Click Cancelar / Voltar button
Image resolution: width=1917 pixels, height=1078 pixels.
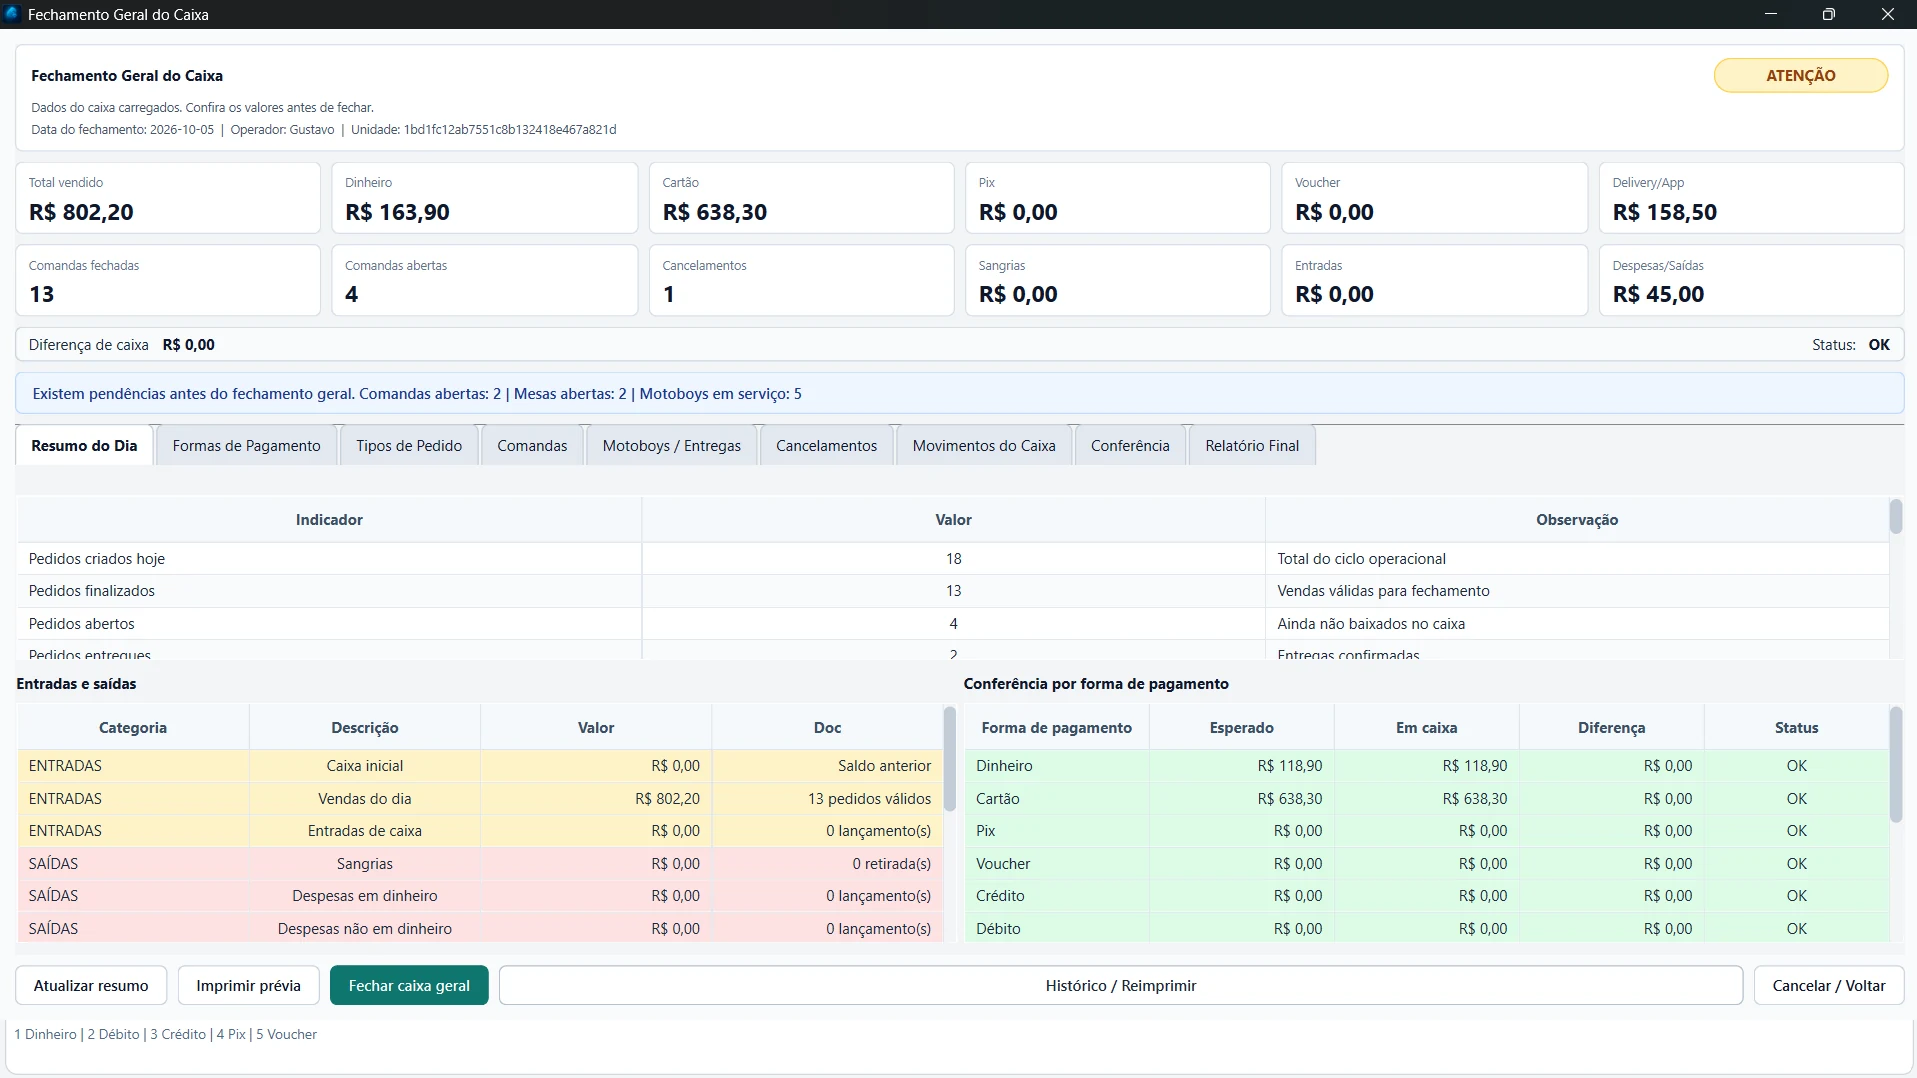click(x=1829, y=985)
